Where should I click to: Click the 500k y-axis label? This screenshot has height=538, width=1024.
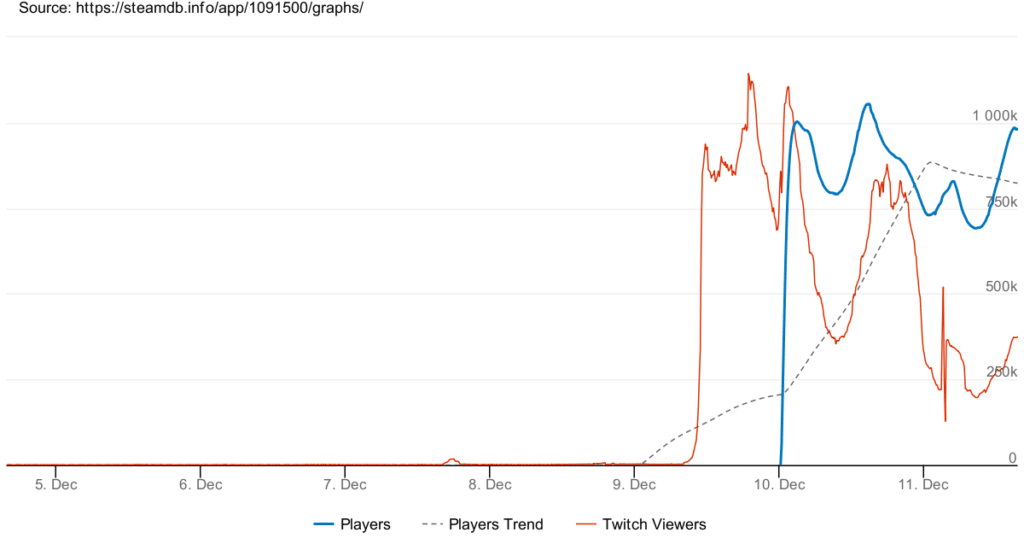(1001, 287)
